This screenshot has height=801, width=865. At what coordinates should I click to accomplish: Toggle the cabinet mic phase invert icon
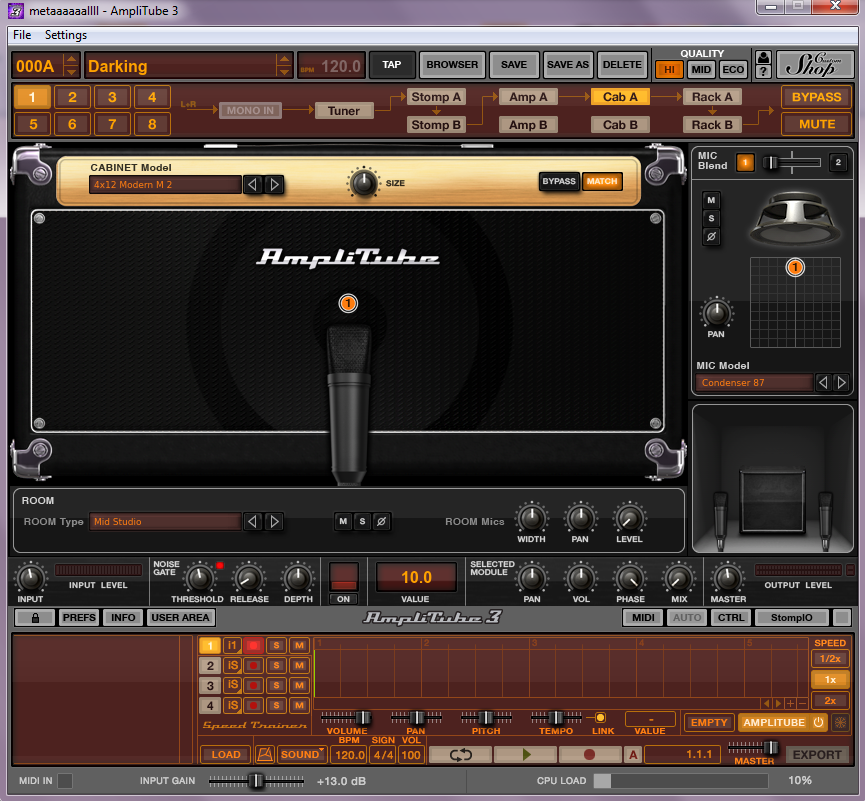point(711,237)
